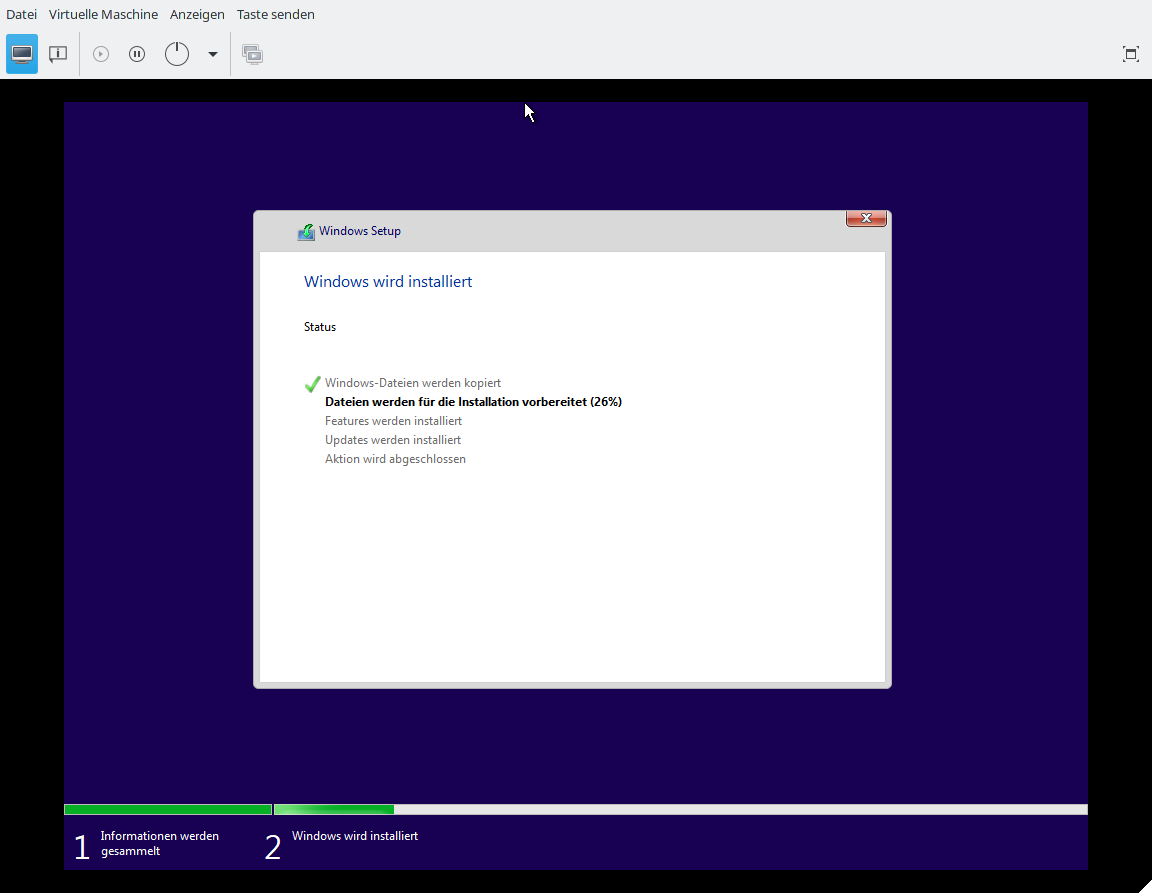The height and width of the screenshot is (893, 1152).
Task: Click the completed step 1 progress bar
Action: (168, 809)
